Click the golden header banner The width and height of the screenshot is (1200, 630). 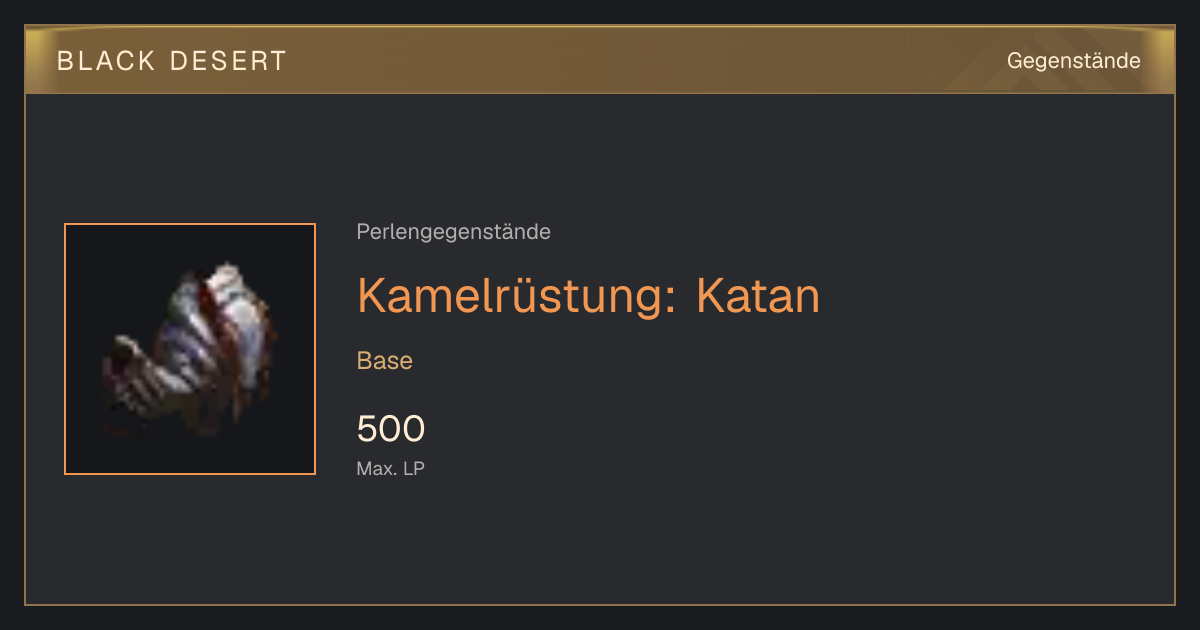point(600,60)
